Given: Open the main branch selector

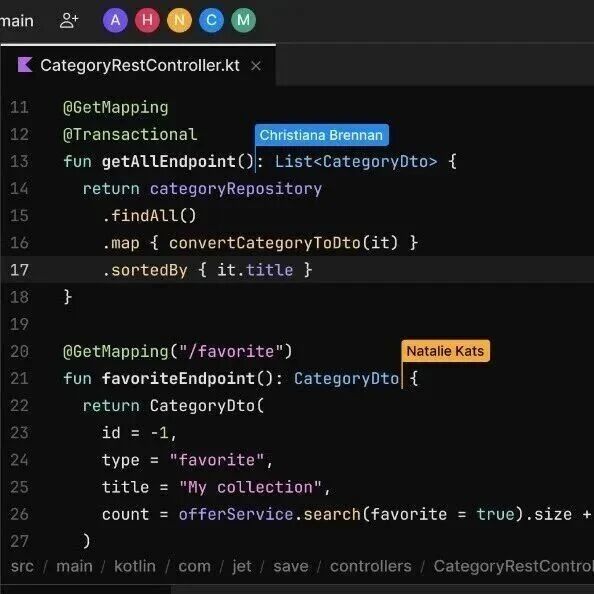Looking at the screenshot, I should [17, 21].
